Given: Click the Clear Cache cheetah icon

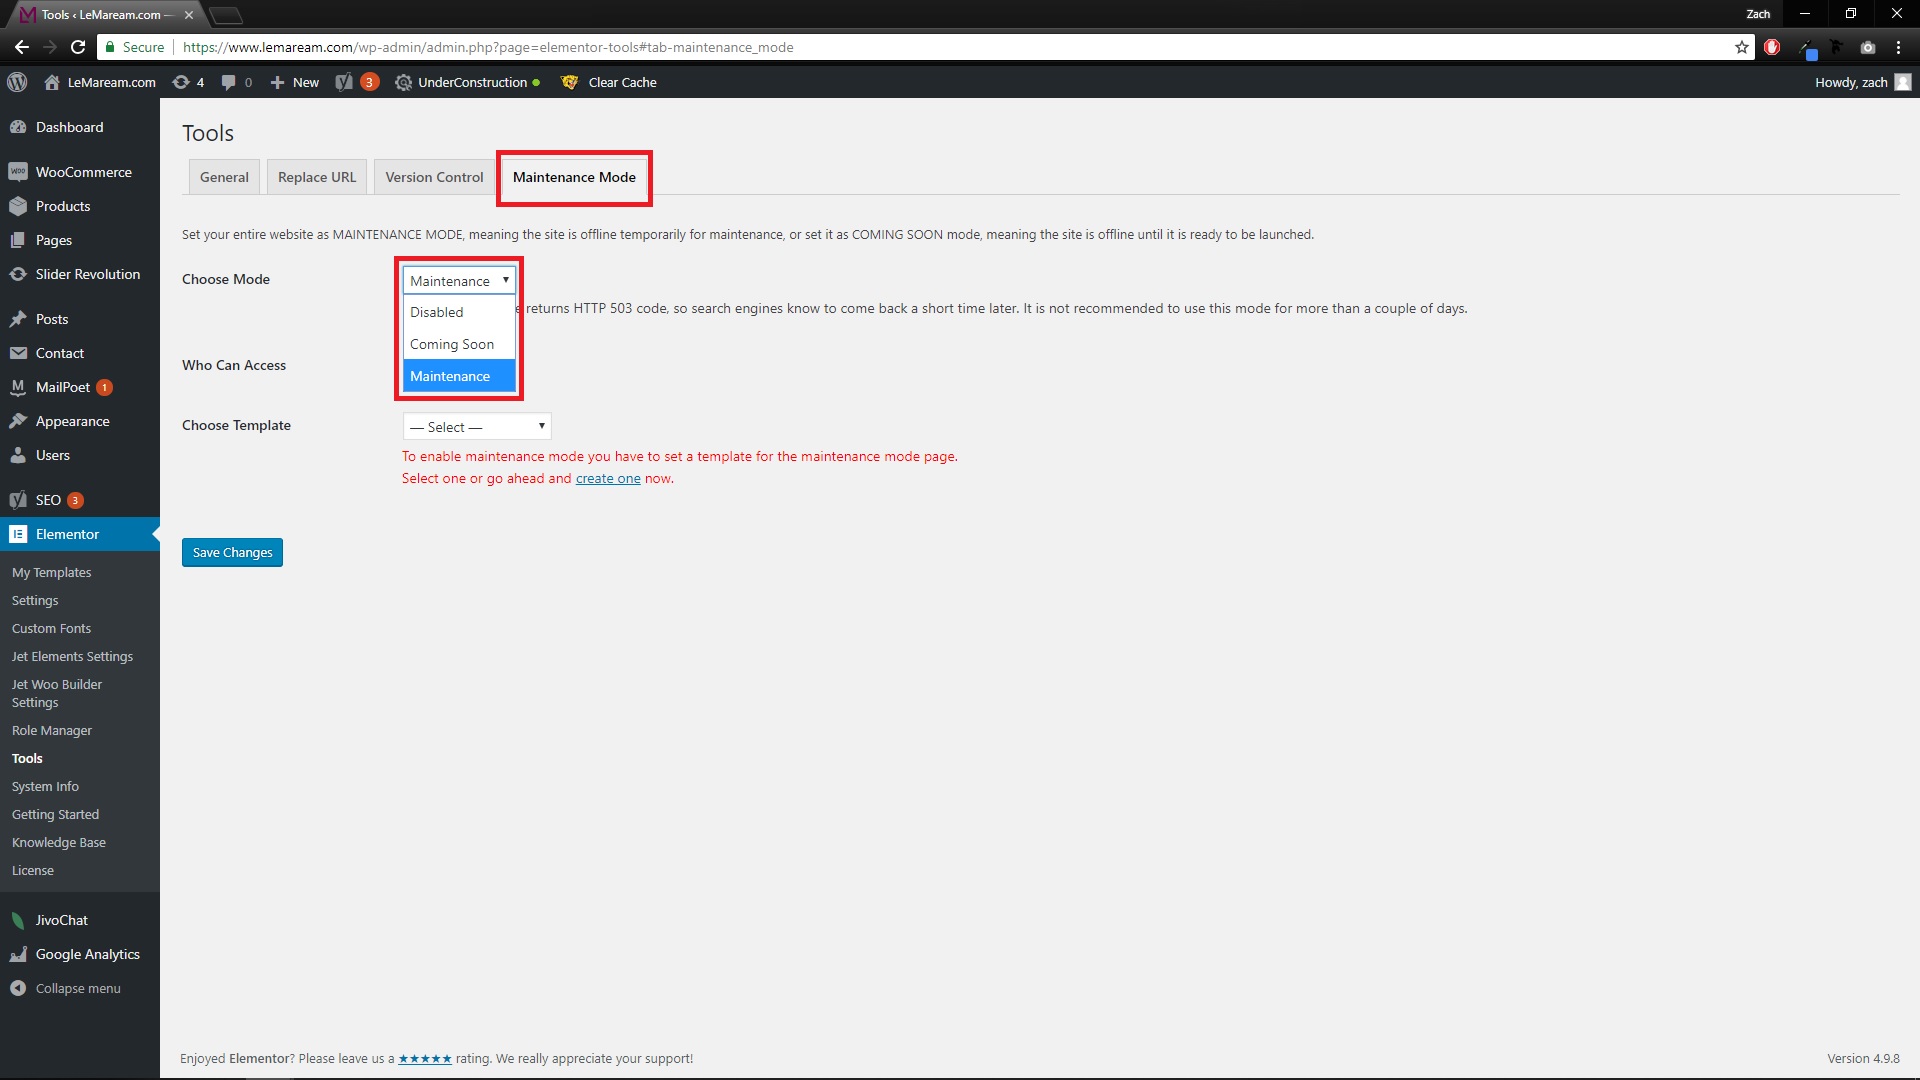Looking at the screenshot, I should [x=570, y=82].
